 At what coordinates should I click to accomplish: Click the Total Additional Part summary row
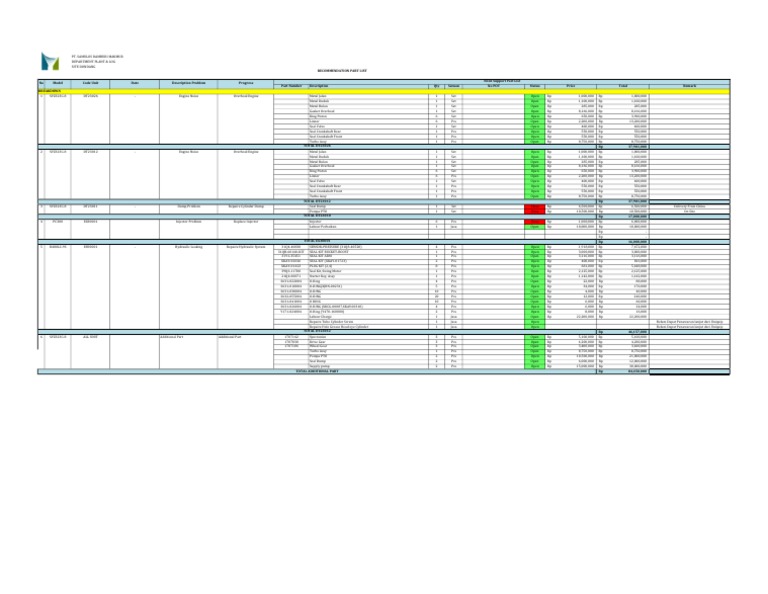[x=384, y=371]
